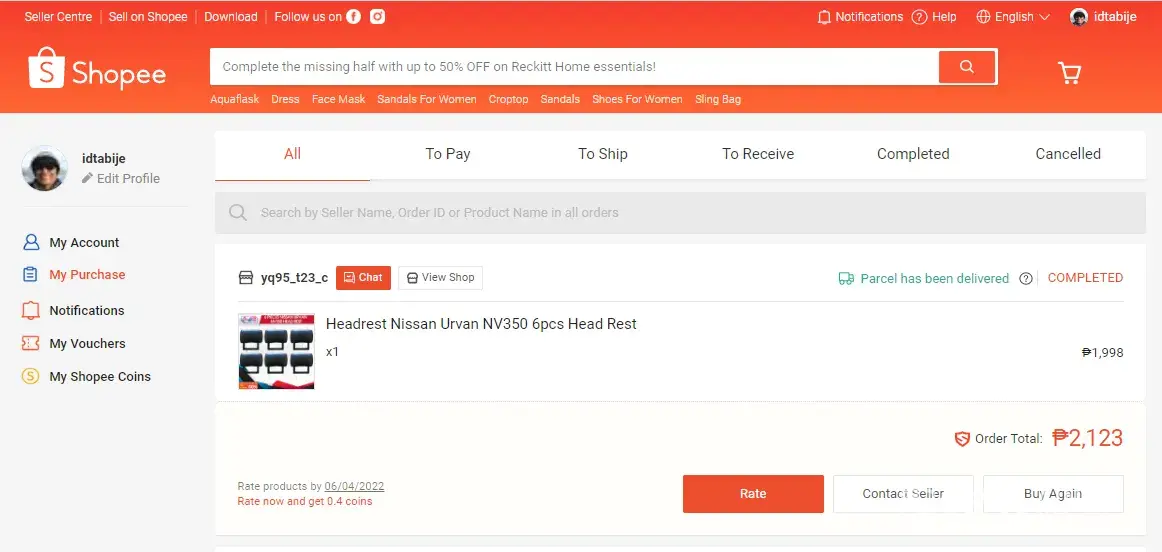The height and width of the screenshot is (552, 1162).
Task: Open My Purchase in sidebar
Action: tap(87, 274)
